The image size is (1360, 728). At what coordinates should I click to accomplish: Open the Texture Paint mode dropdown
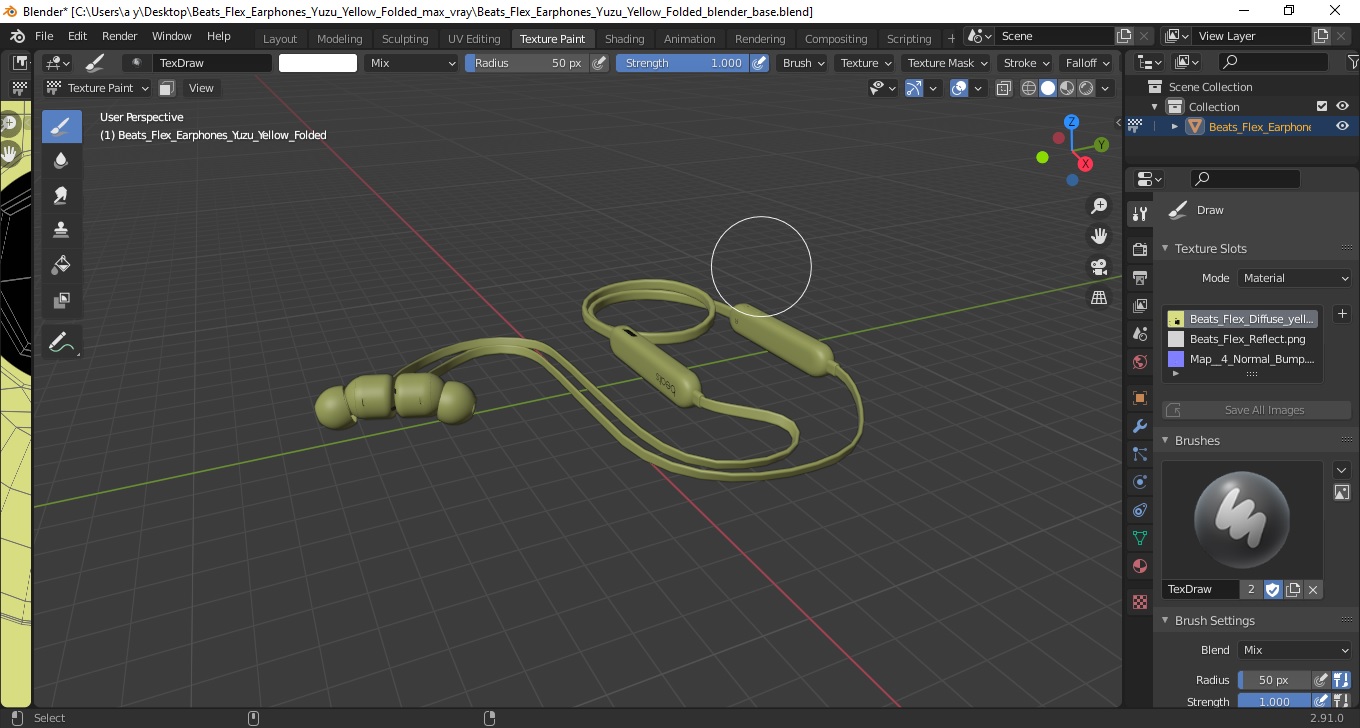pyautogui.click(x=98, y=88)
